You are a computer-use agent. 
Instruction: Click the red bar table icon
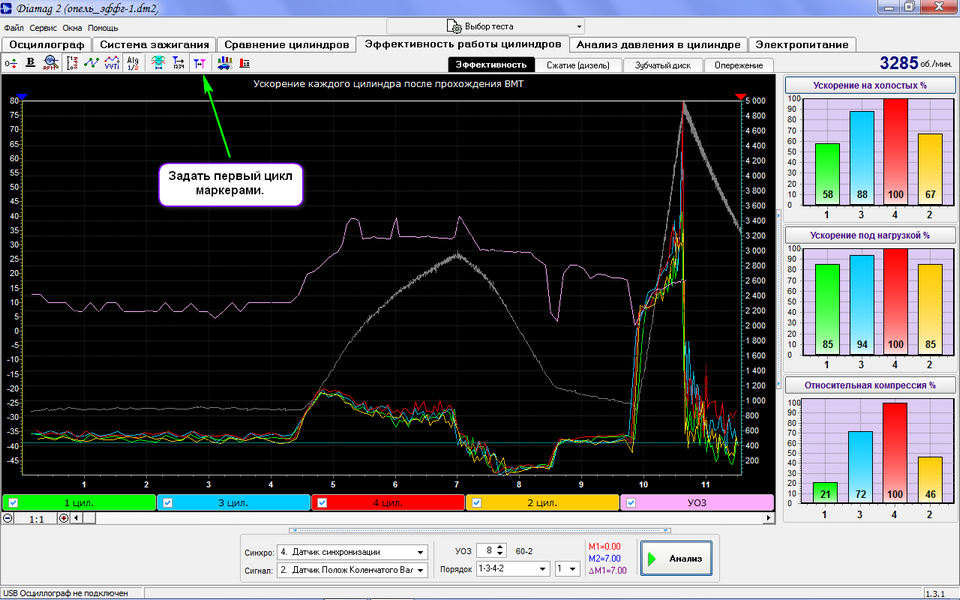(245, 62)
